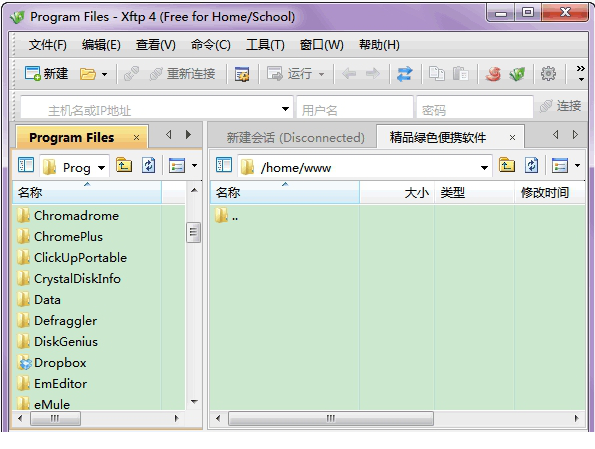Open the 命令(C) menu
The width and height of the screenshot is (595, 449).
tap(211, 45)
